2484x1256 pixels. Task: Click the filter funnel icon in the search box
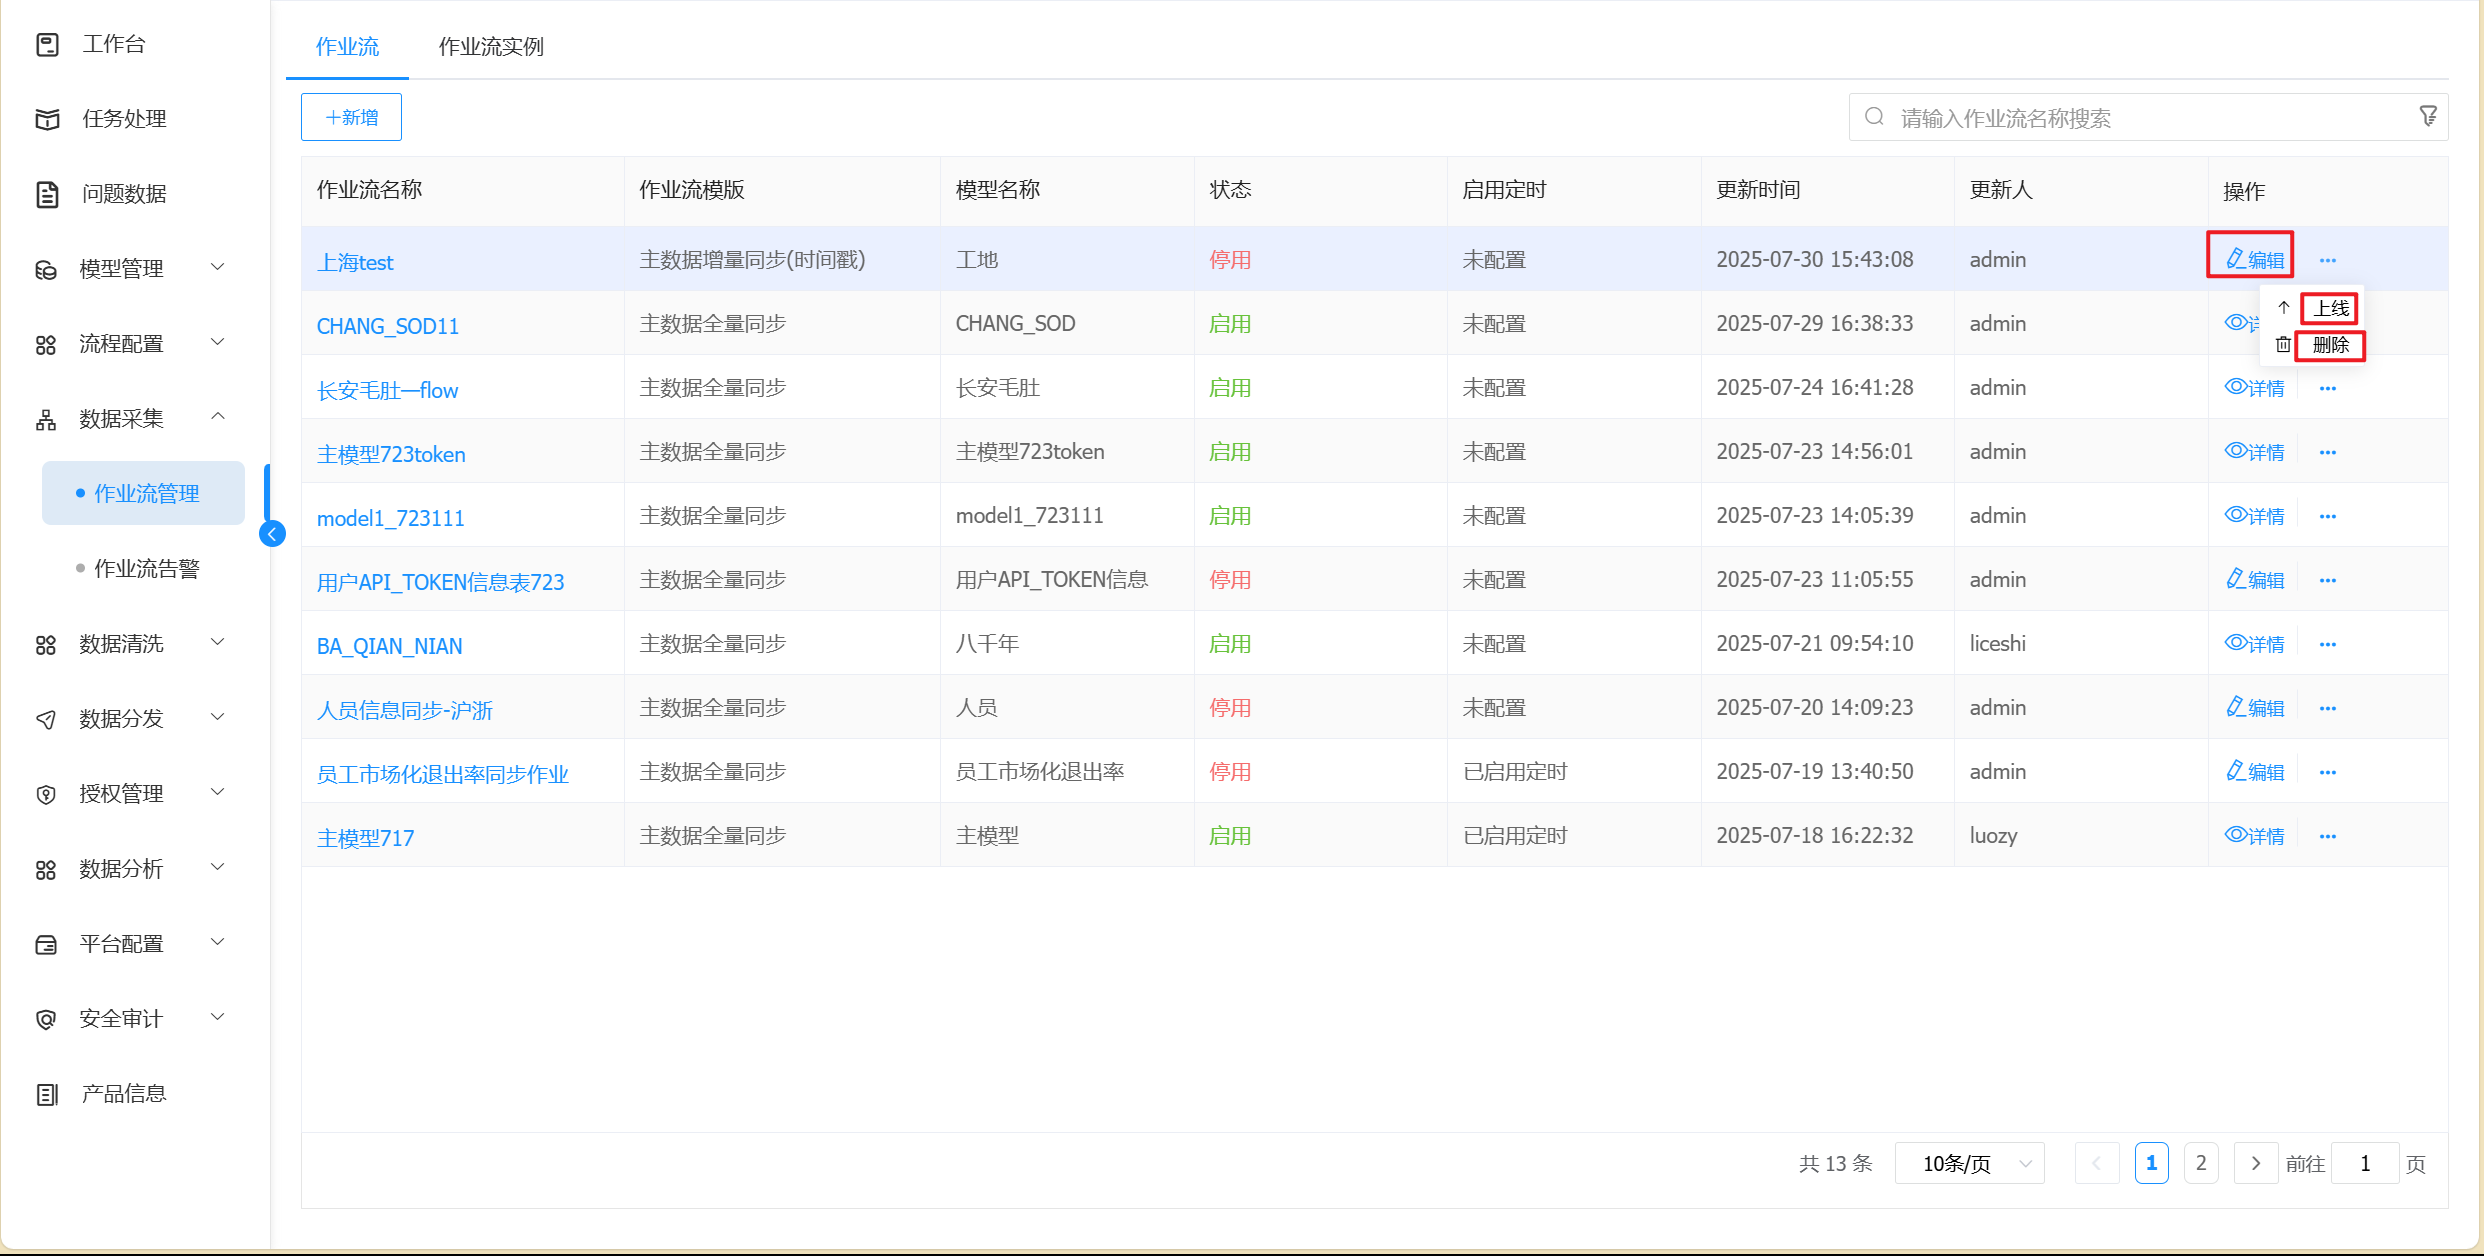point(2428,117)
